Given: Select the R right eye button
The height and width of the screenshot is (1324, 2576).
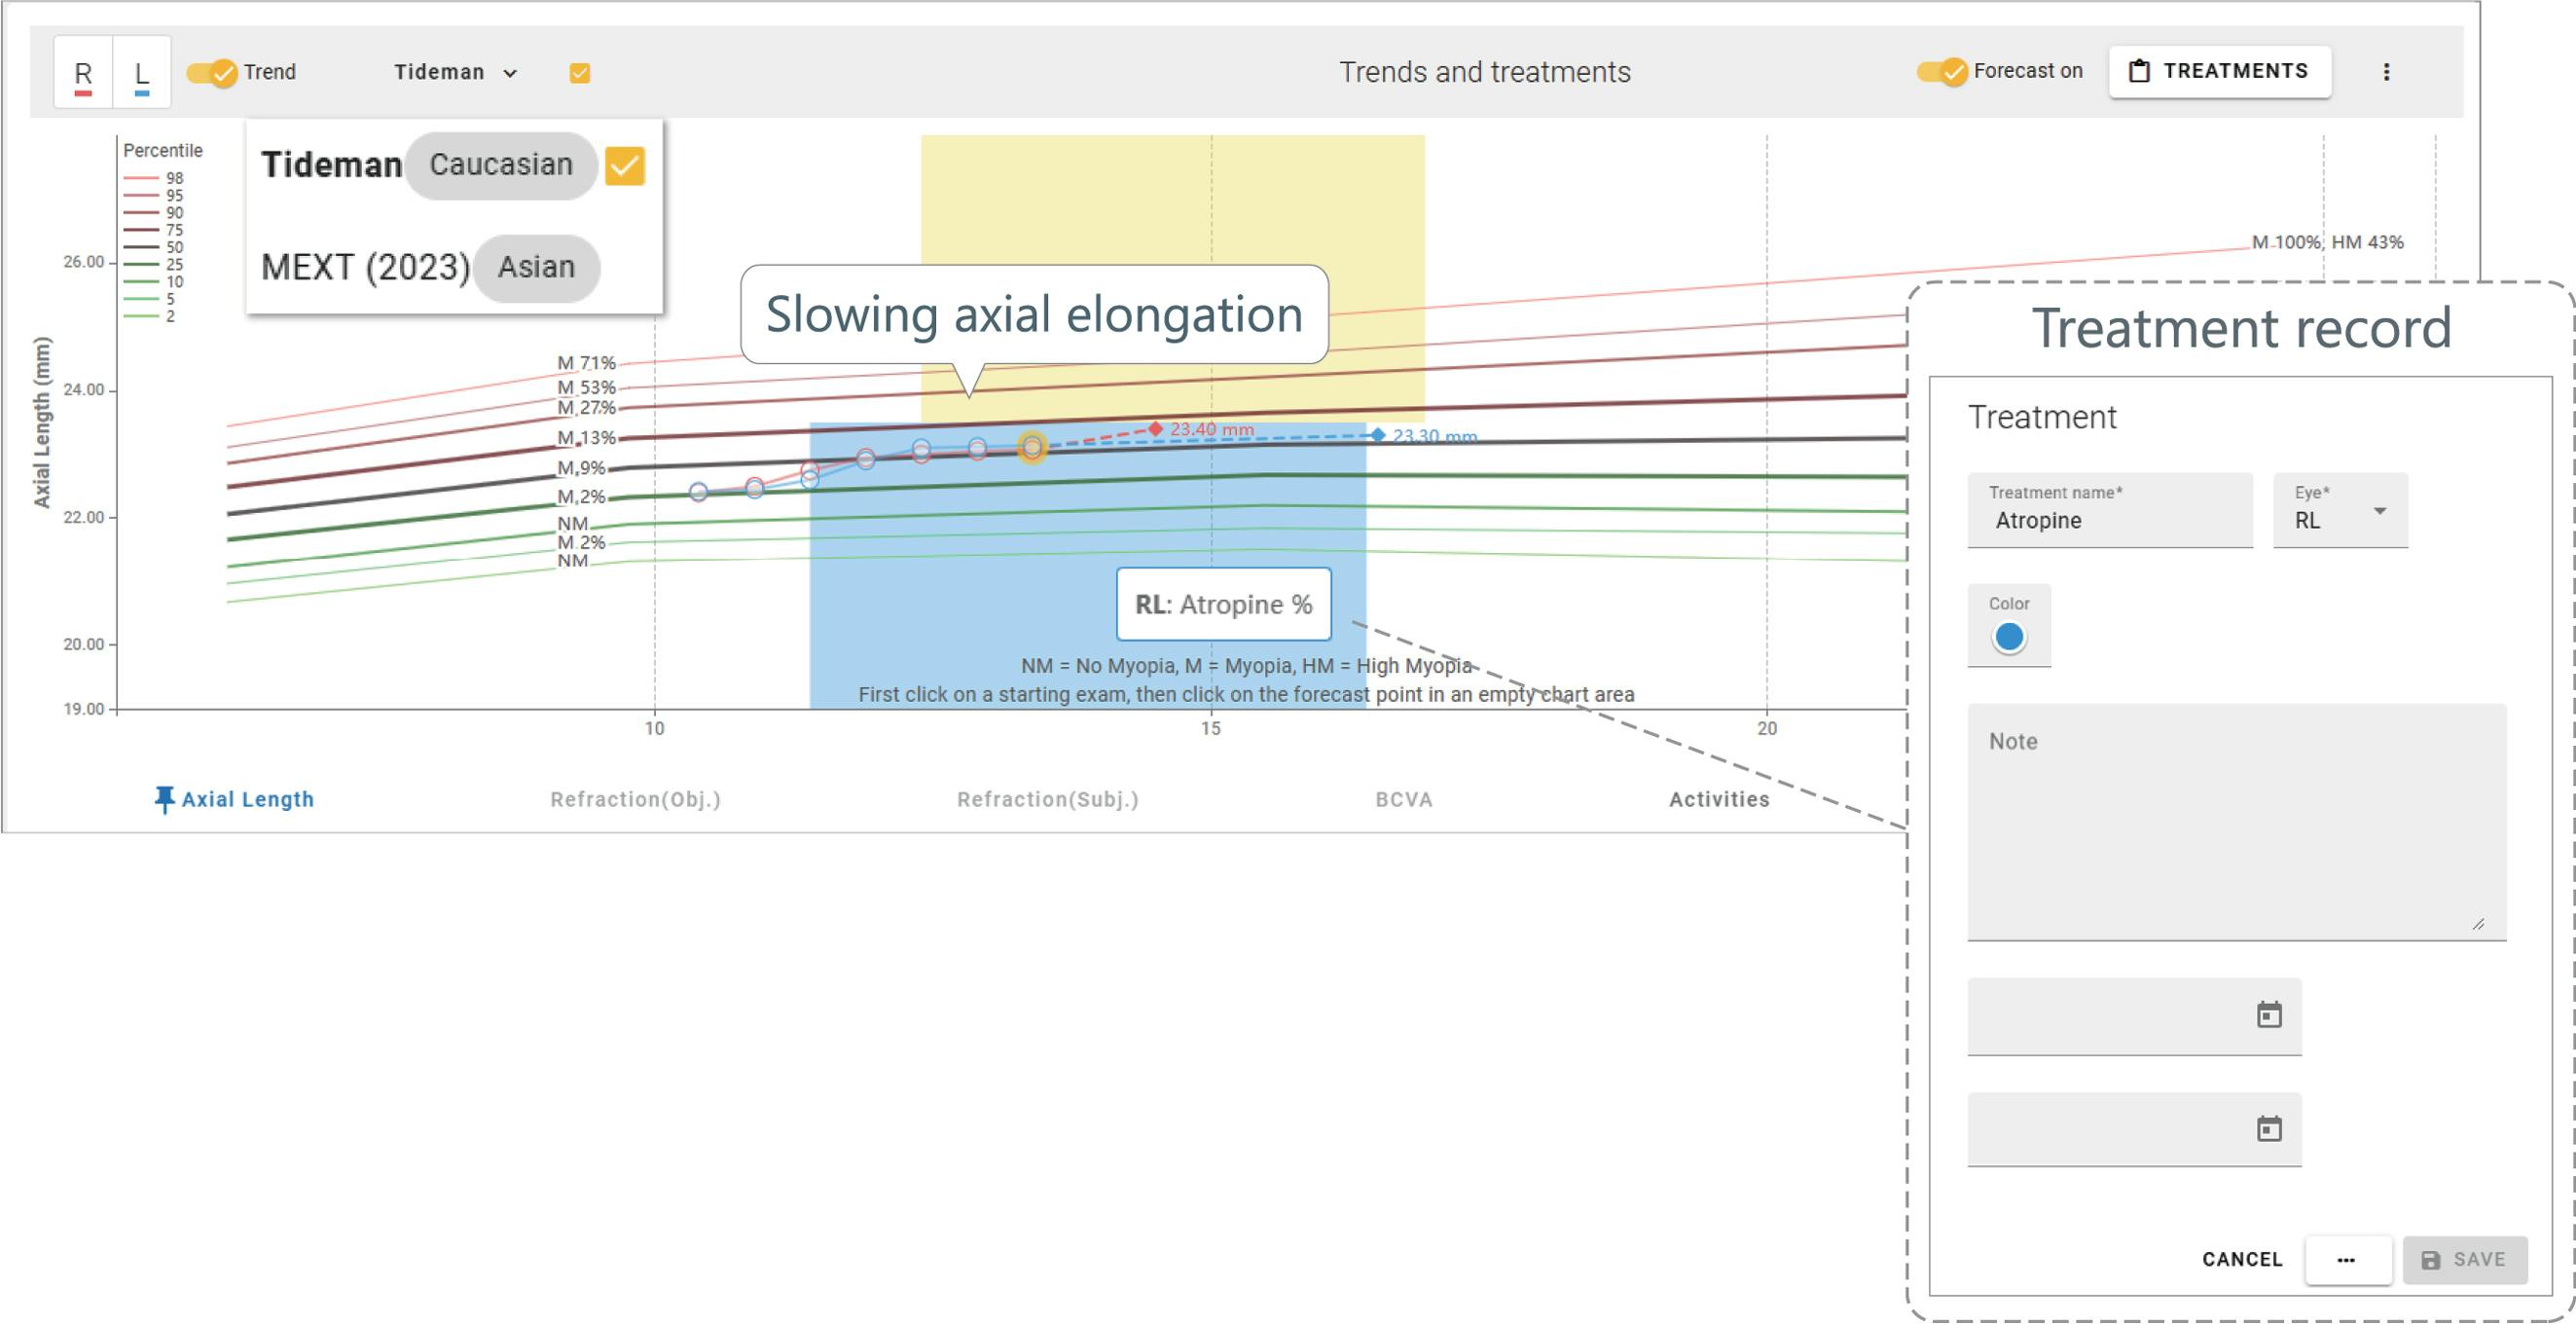Looking at the screenshot, I should click(83, 73).
